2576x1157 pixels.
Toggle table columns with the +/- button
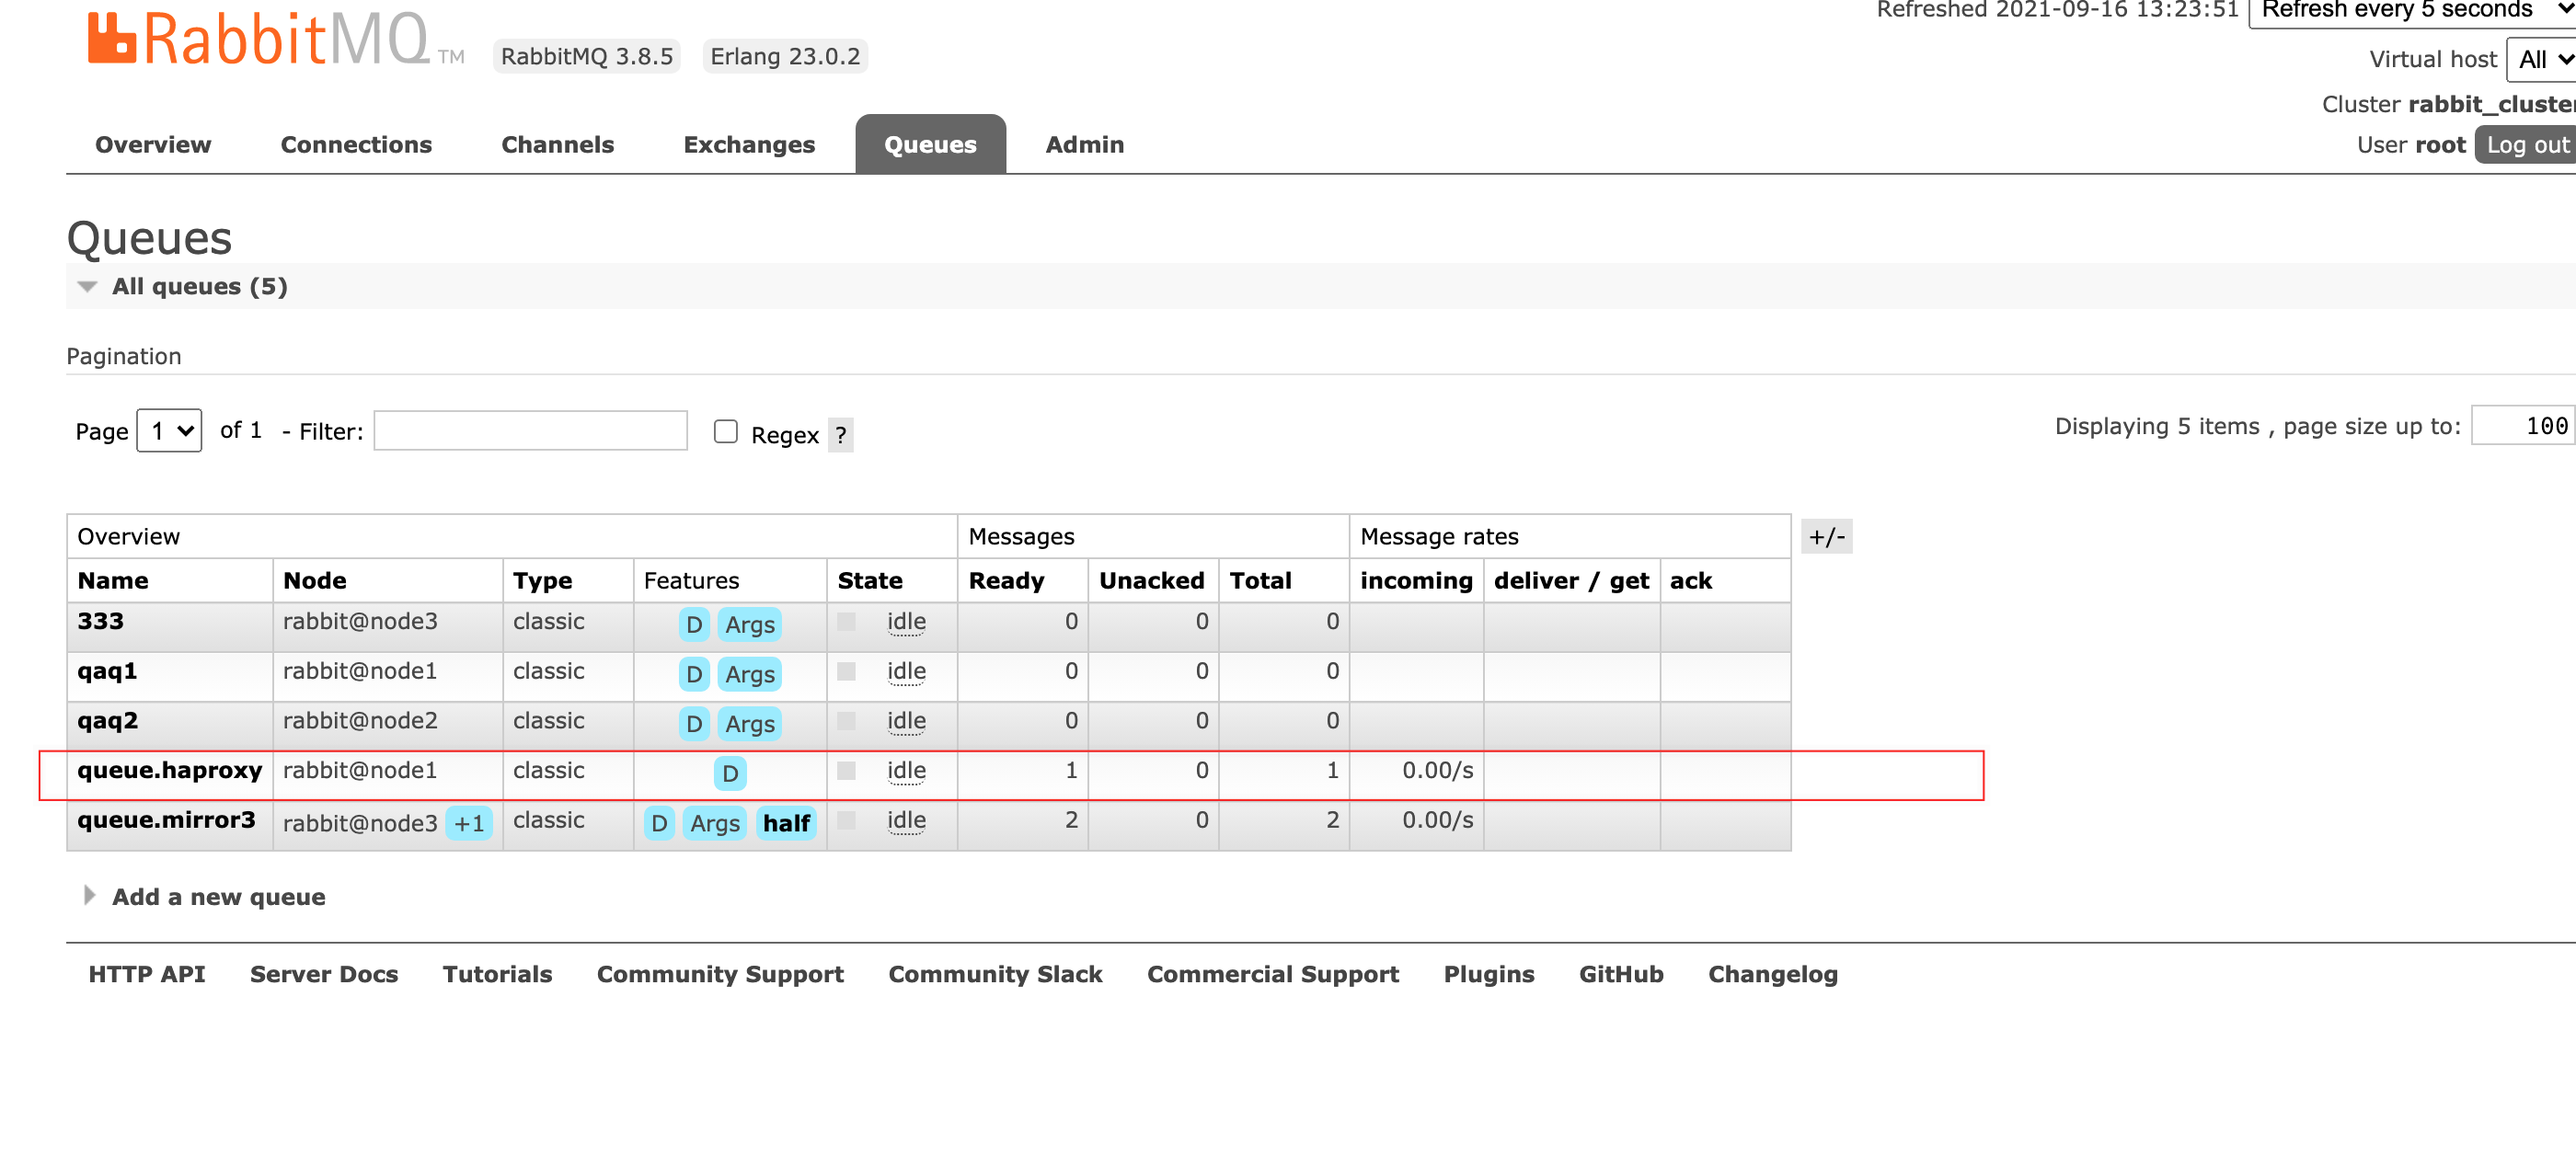1827,537
